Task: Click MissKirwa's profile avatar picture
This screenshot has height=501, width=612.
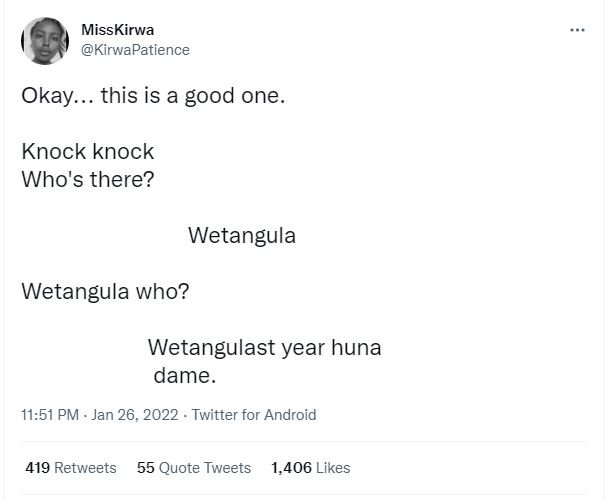Action: point(45,42)
